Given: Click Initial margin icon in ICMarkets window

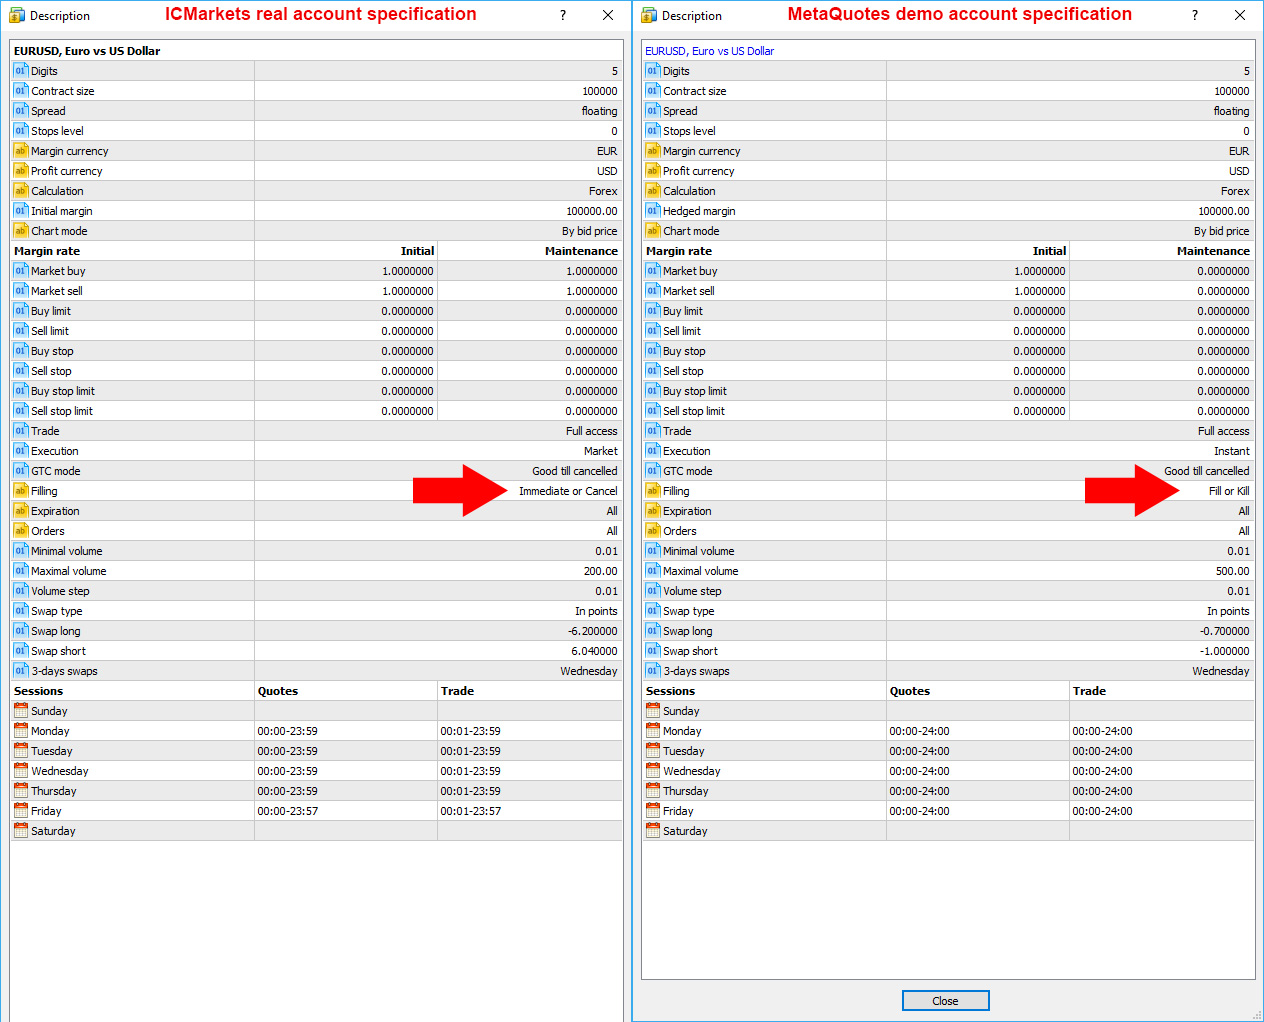Looking at the screenshot, I should coord(21,210).
